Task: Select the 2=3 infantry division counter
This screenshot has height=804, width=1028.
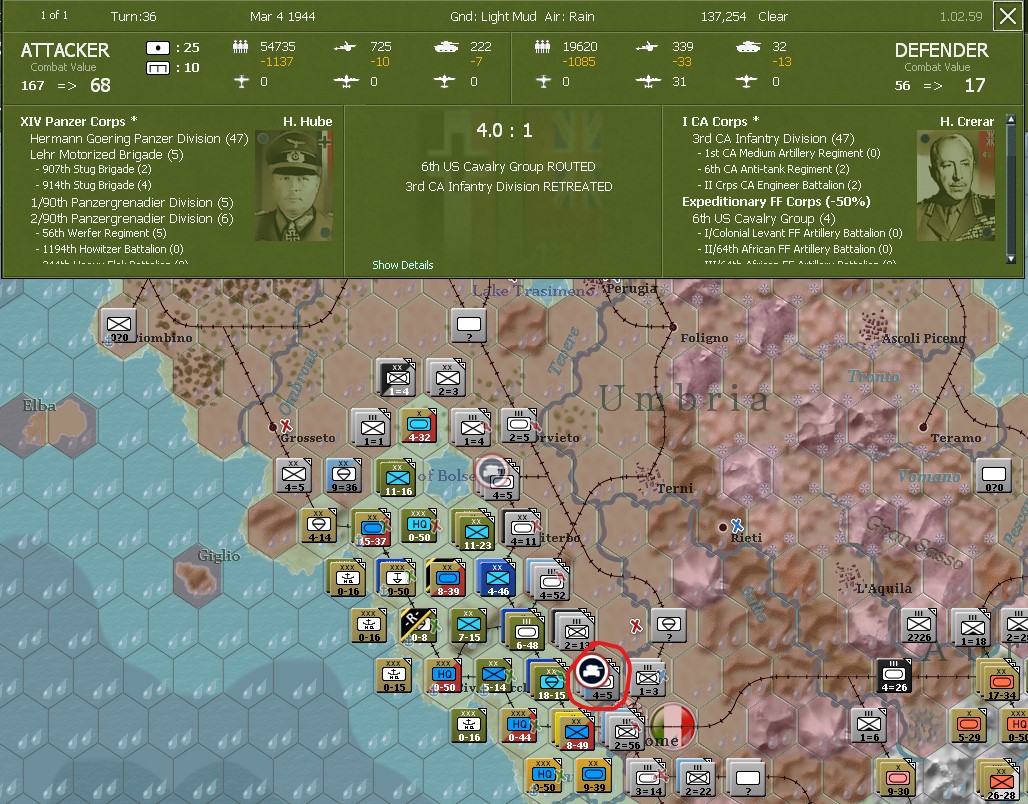Action: [448, 378]
